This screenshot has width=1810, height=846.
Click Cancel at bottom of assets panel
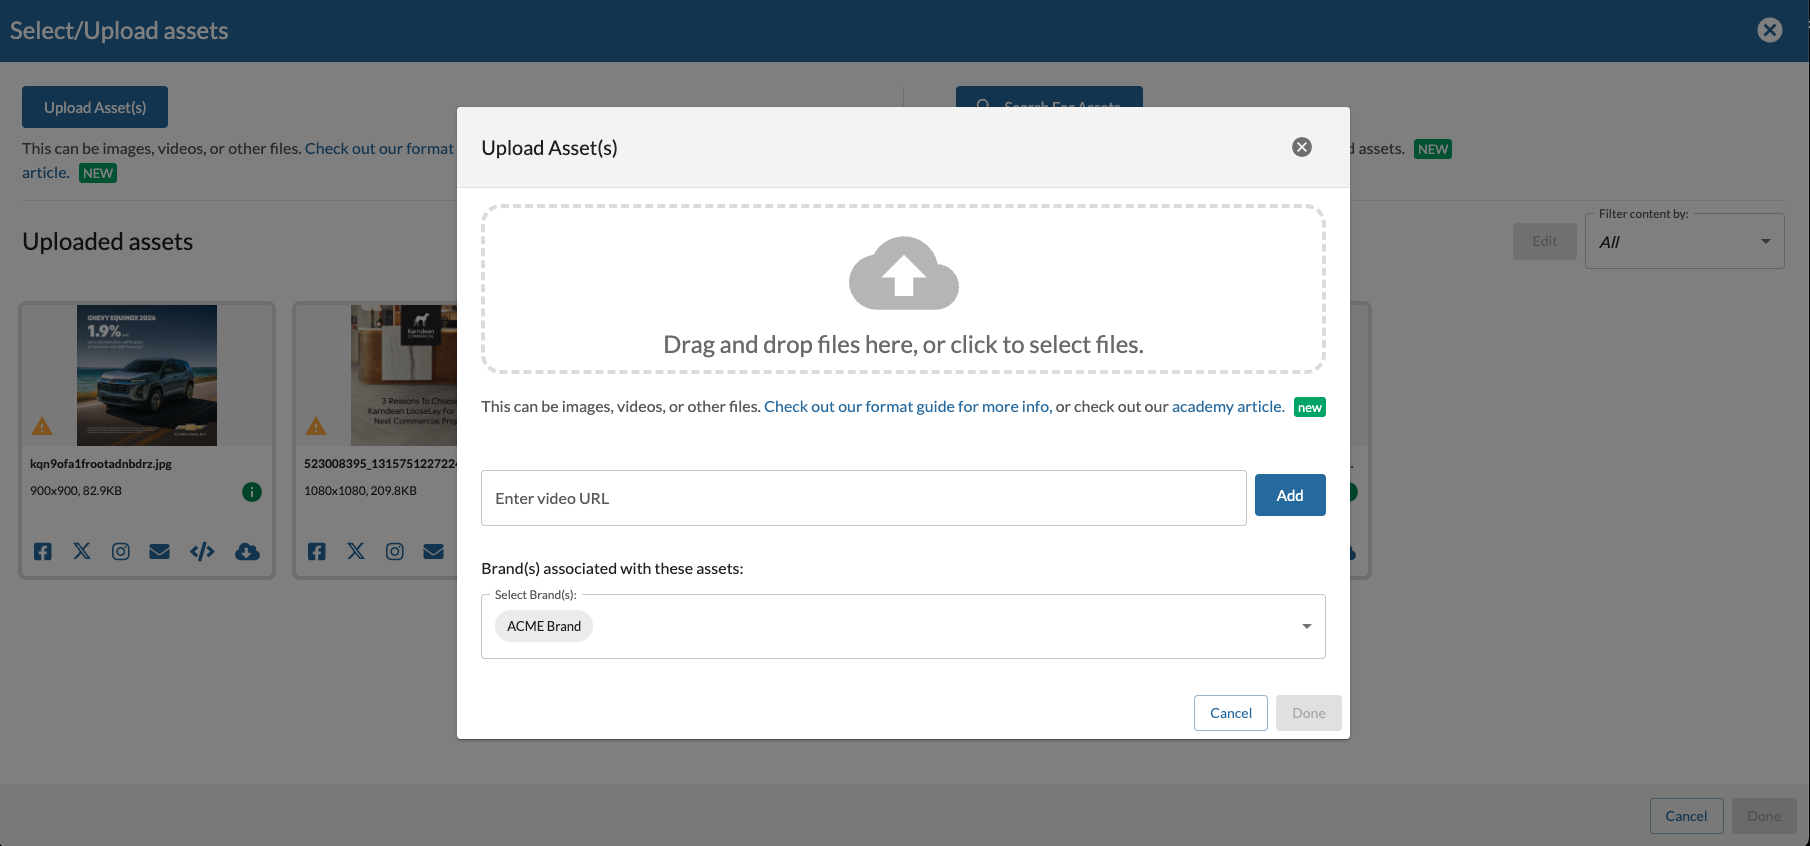pos(1686,816)
